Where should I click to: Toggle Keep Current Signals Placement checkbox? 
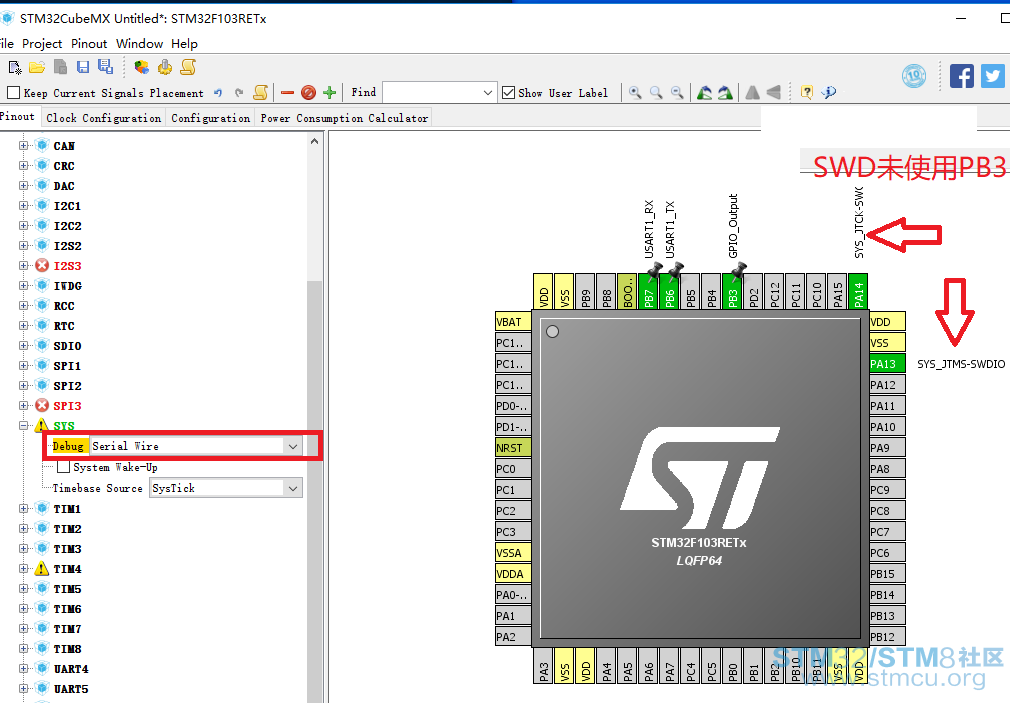pos(14,93)
